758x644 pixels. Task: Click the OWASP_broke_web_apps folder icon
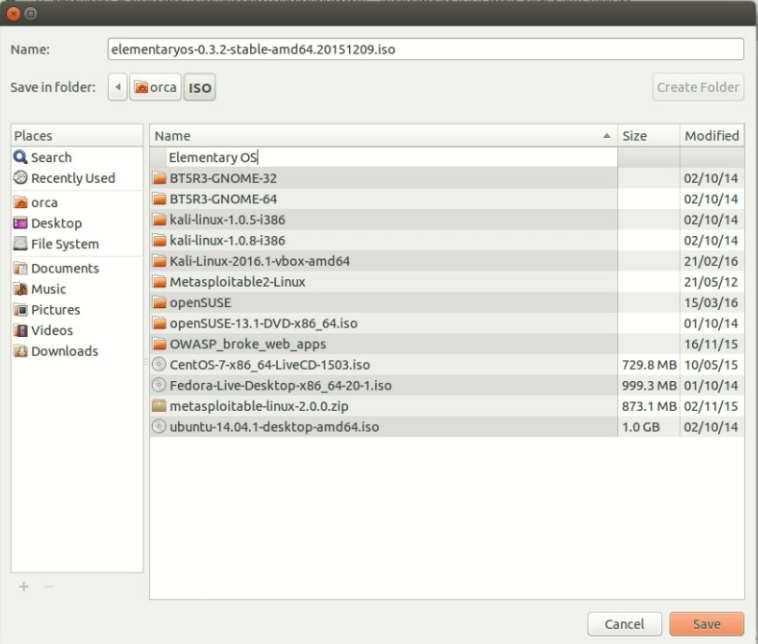click(159, 344)
